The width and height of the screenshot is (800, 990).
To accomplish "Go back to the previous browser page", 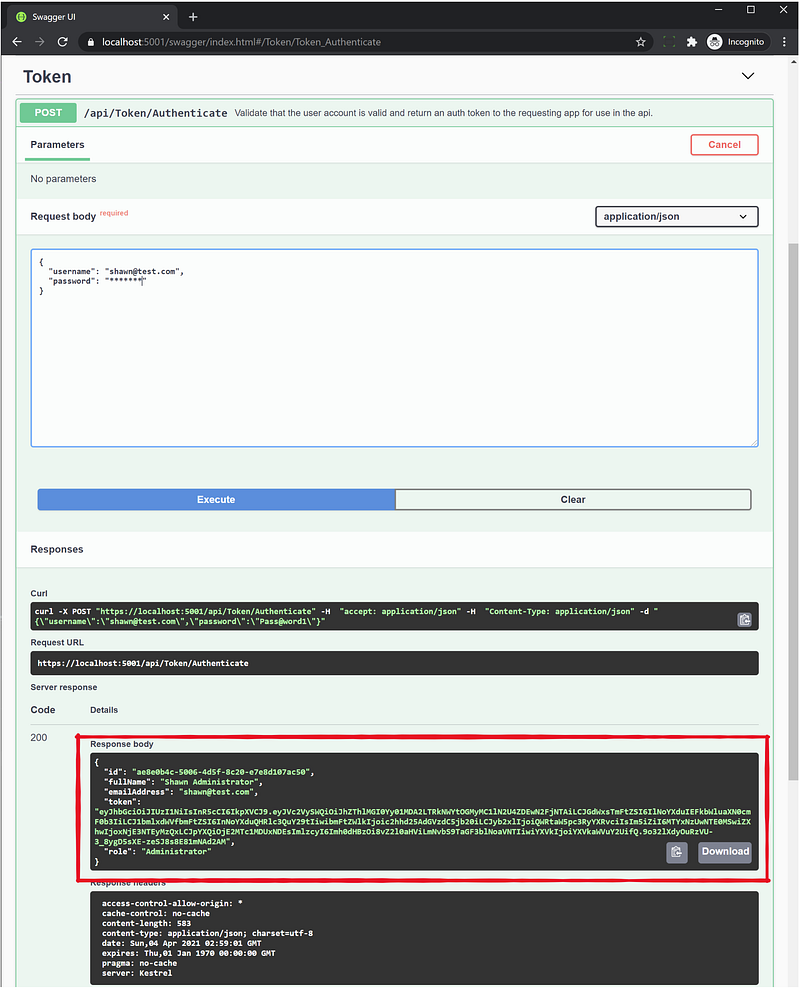I will (17, 42).
